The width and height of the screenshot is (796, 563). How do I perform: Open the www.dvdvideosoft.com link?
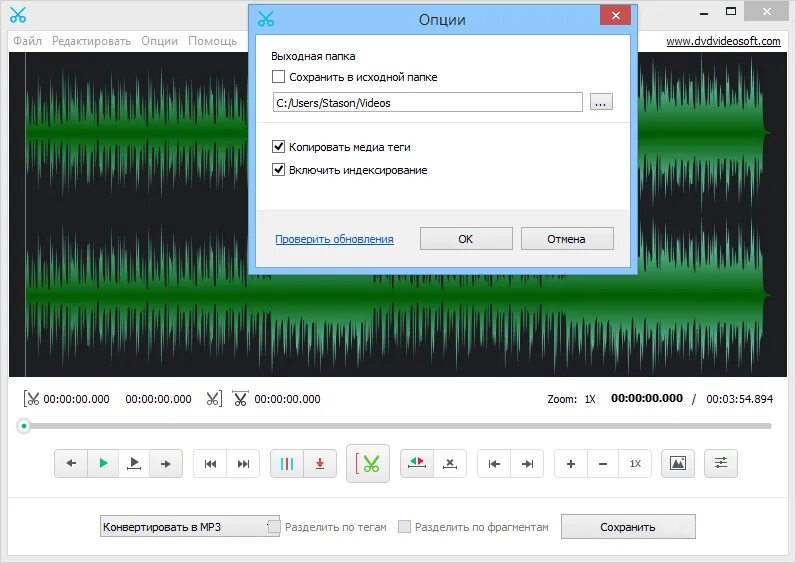point(723,41)
